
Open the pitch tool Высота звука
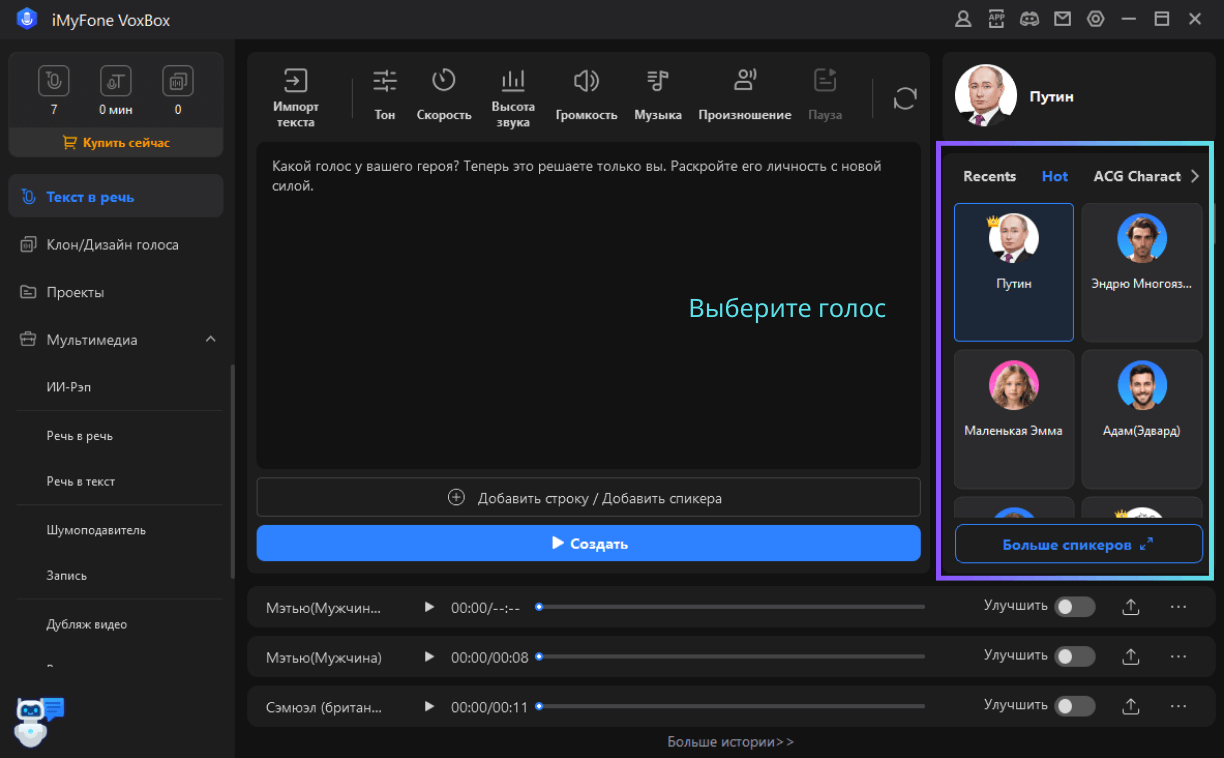click(x=513, y=97)
